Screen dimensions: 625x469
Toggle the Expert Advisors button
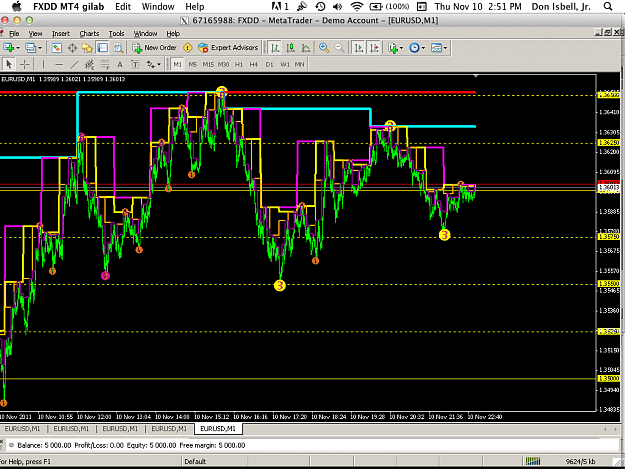click(x=228, y=48)
